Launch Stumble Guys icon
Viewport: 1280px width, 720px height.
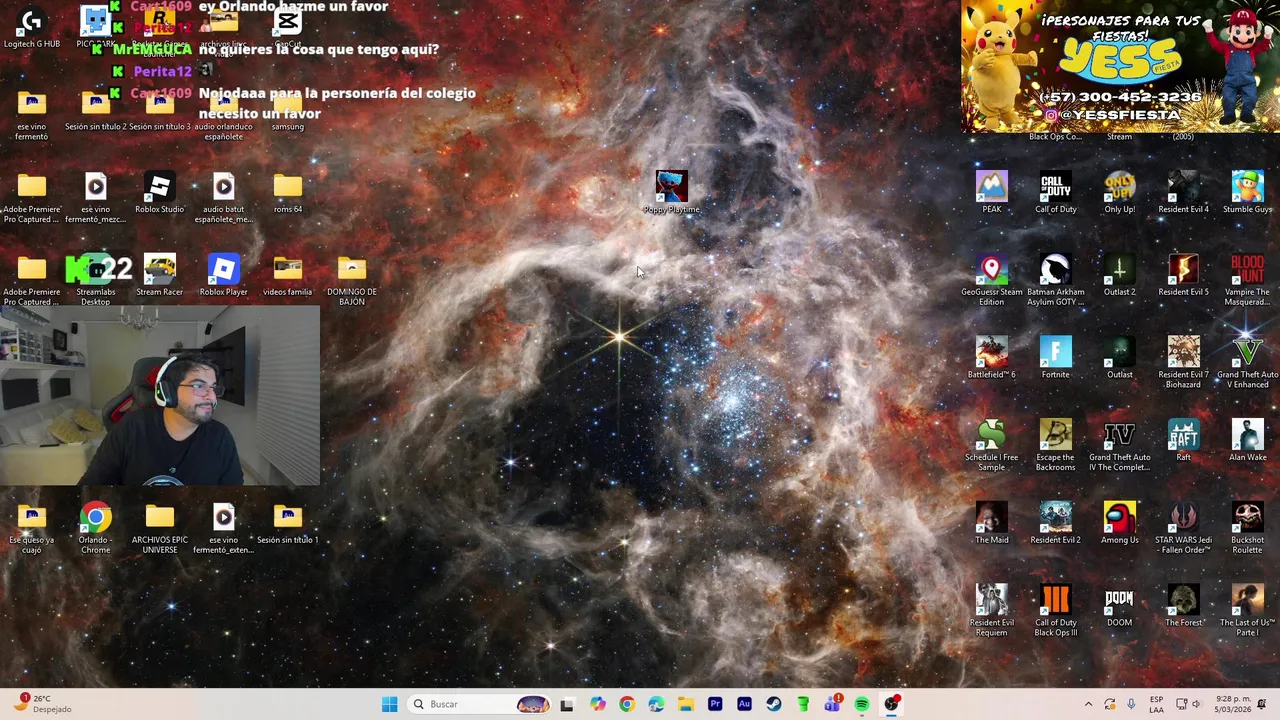(x=1247, y=193)
